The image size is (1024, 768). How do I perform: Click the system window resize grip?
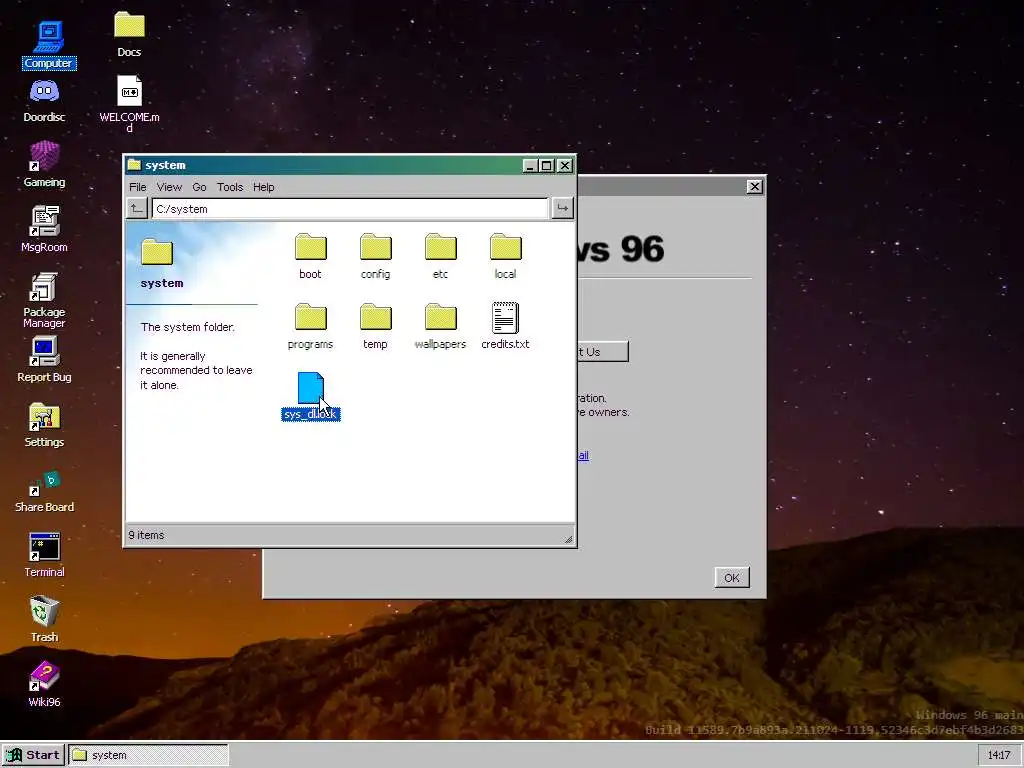(568, 538)
